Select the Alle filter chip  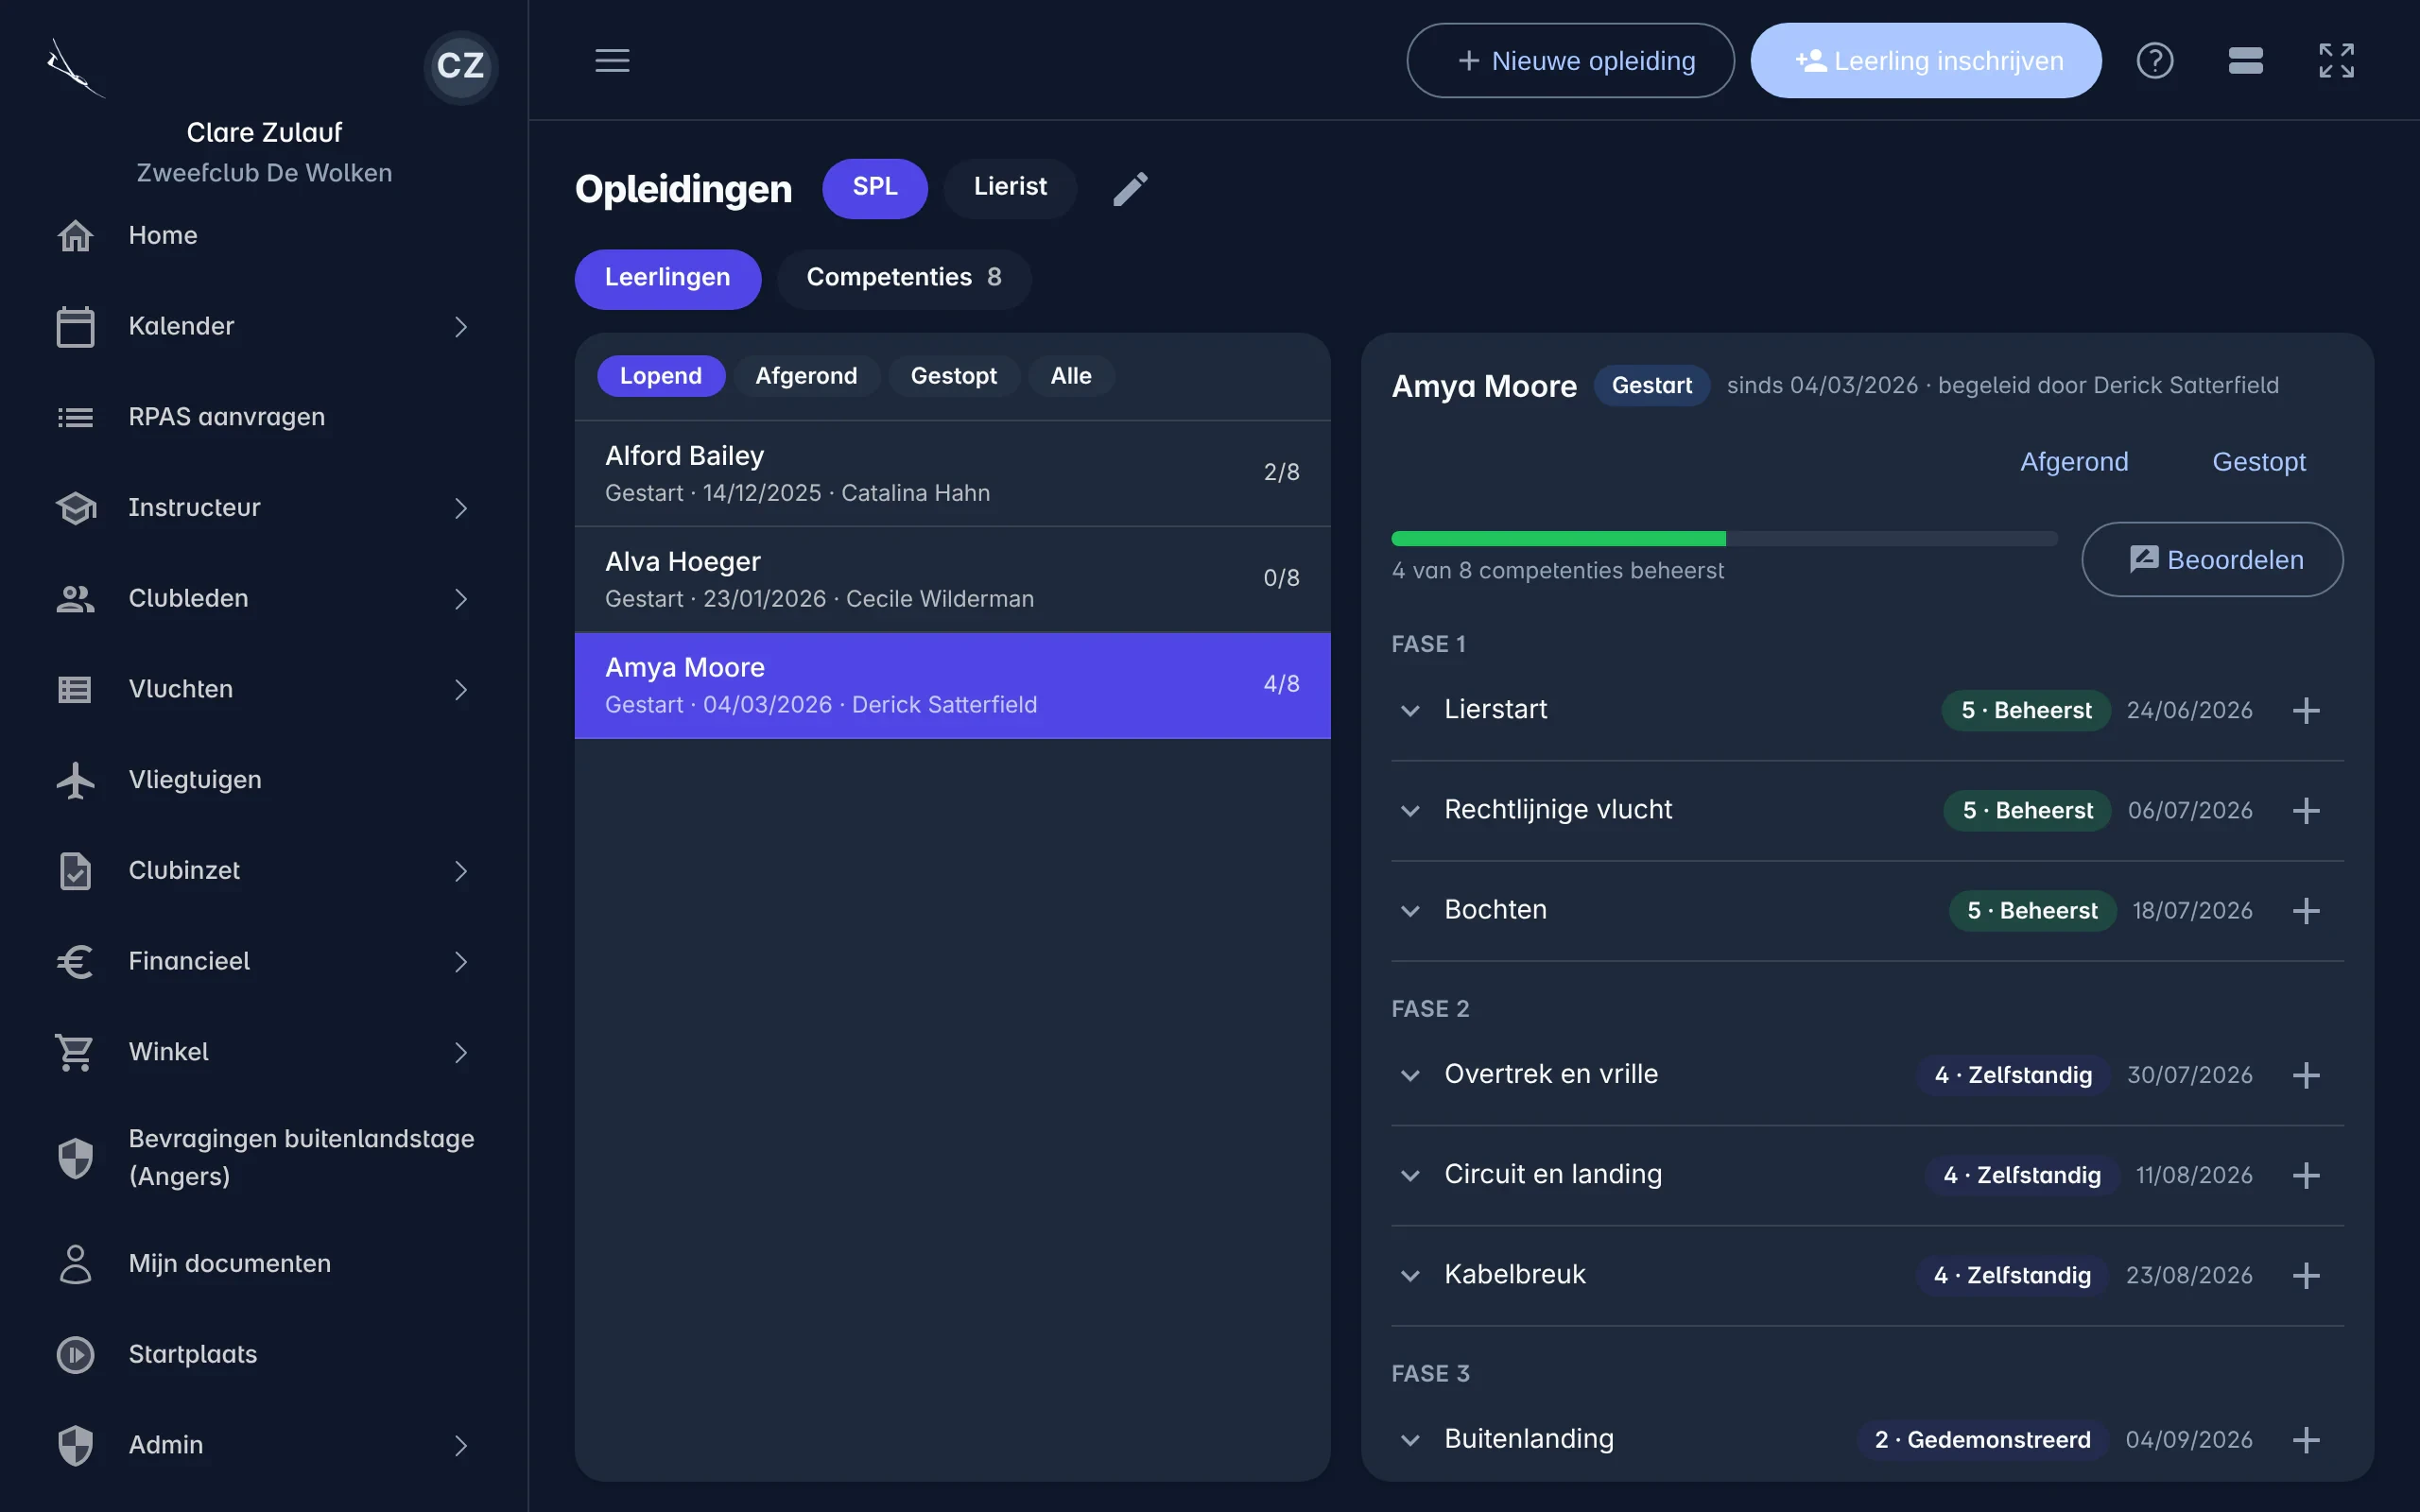coord(1070,376)
